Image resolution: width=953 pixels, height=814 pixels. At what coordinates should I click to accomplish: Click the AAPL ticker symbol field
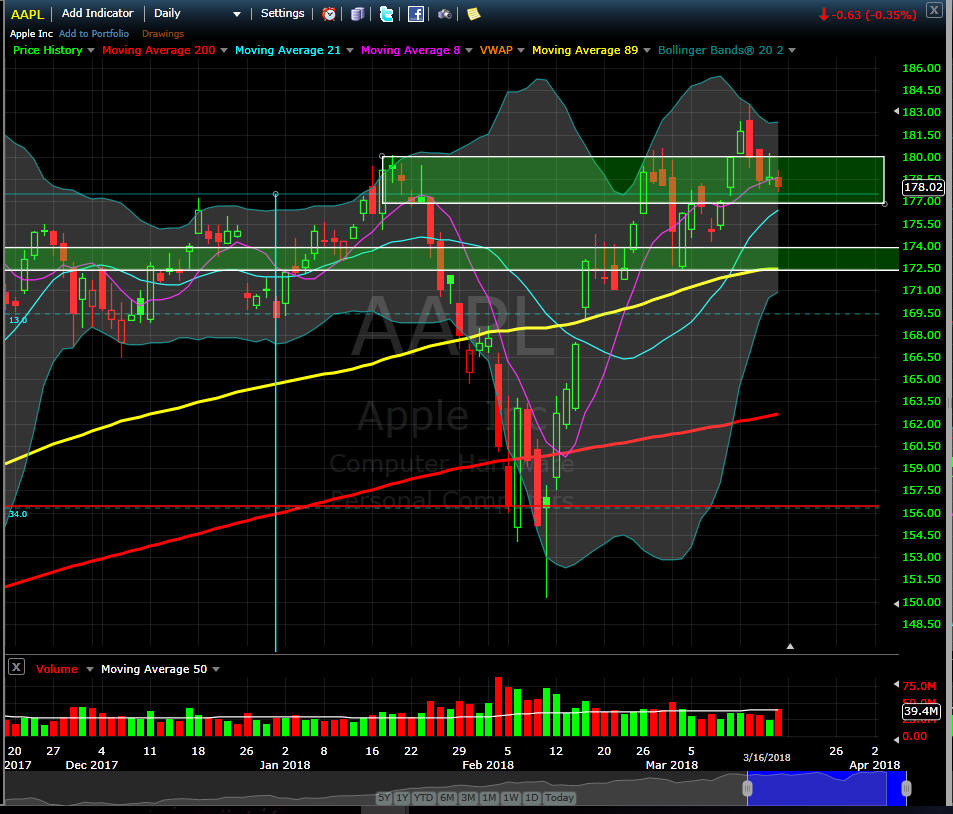click(27, 14)
